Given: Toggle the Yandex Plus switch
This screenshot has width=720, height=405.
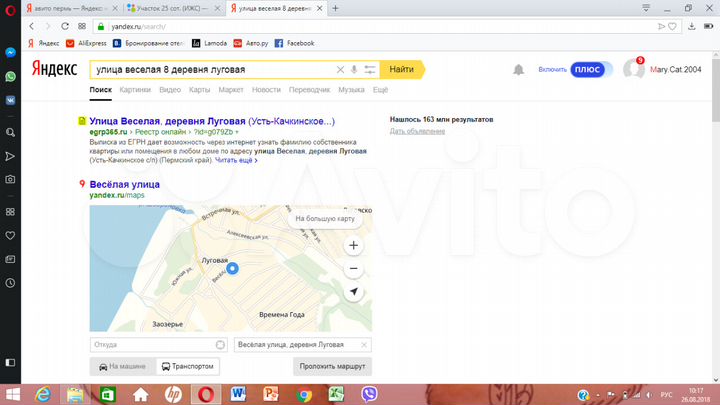Looking at the screenshot, I should tap(591, 70).
